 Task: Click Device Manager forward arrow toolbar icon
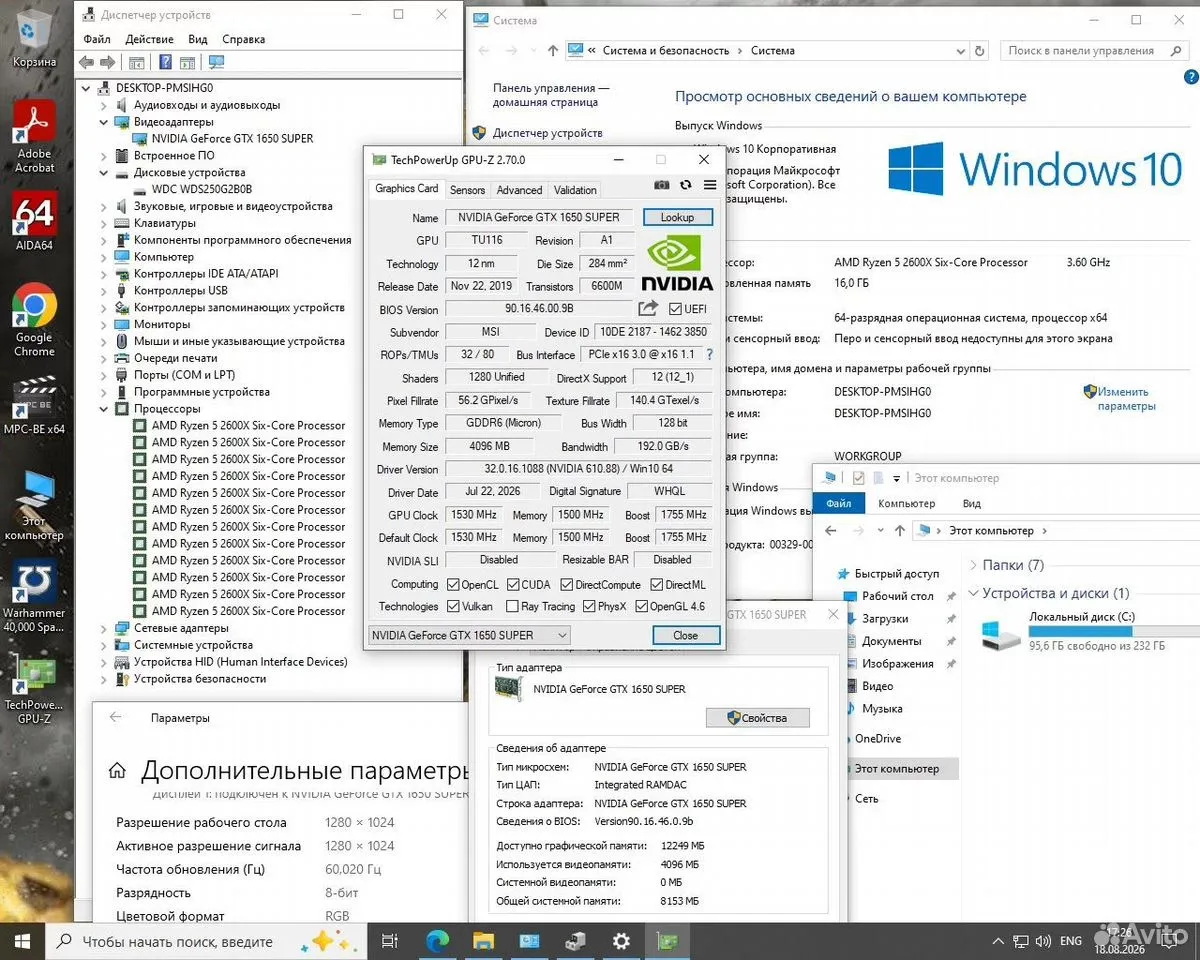(x=107, y=62)
